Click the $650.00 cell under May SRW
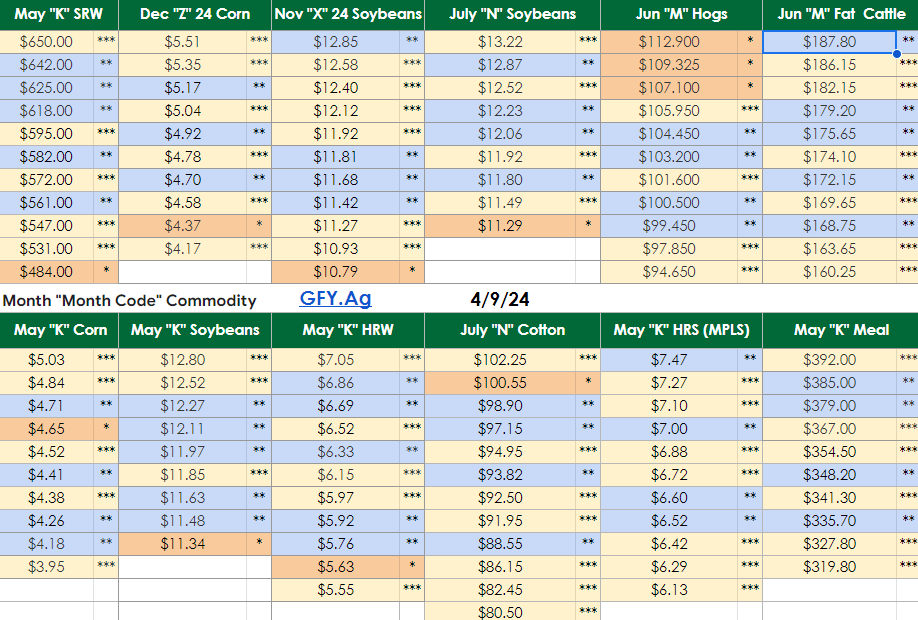The image size is (918, 620). (47, 42)
